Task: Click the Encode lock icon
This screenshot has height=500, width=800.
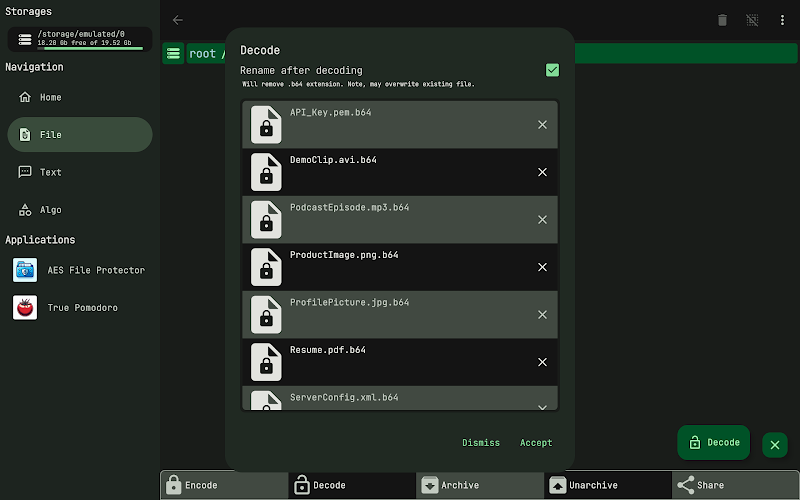Action: coord(173,485)
